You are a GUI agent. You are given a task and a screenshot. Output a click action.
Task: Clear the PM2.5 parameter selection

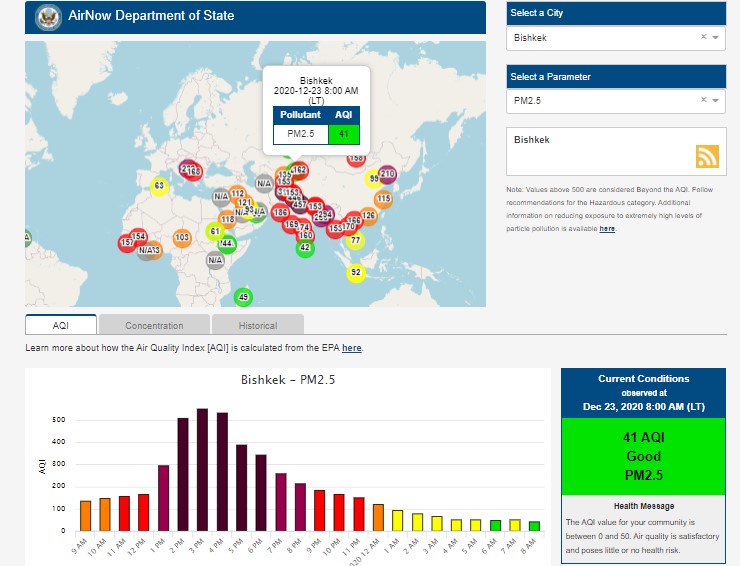(x=703, y=100)
